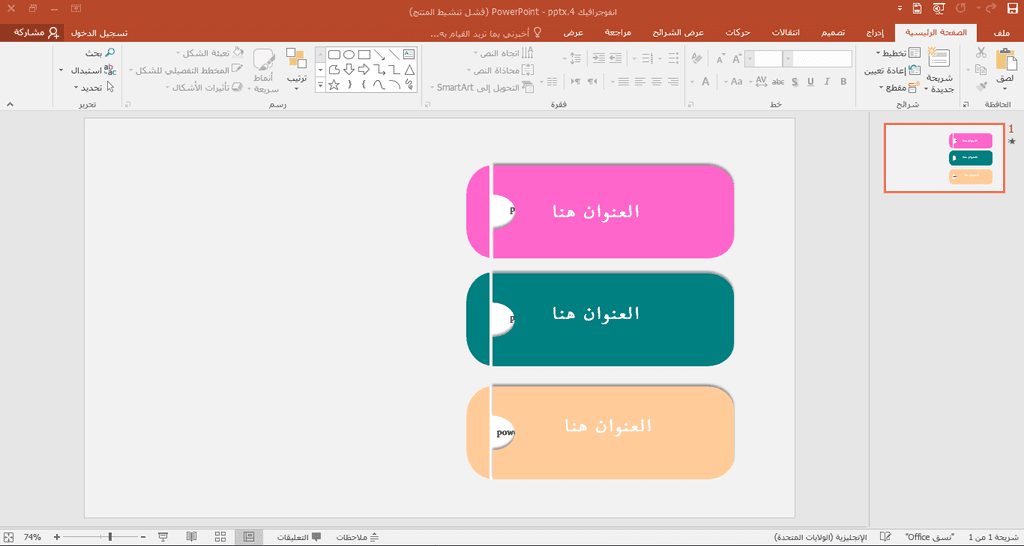This screenshot has width=1024, height=546.
Task: Select the star shape in gallery
Action: click(x=334, y=85)
